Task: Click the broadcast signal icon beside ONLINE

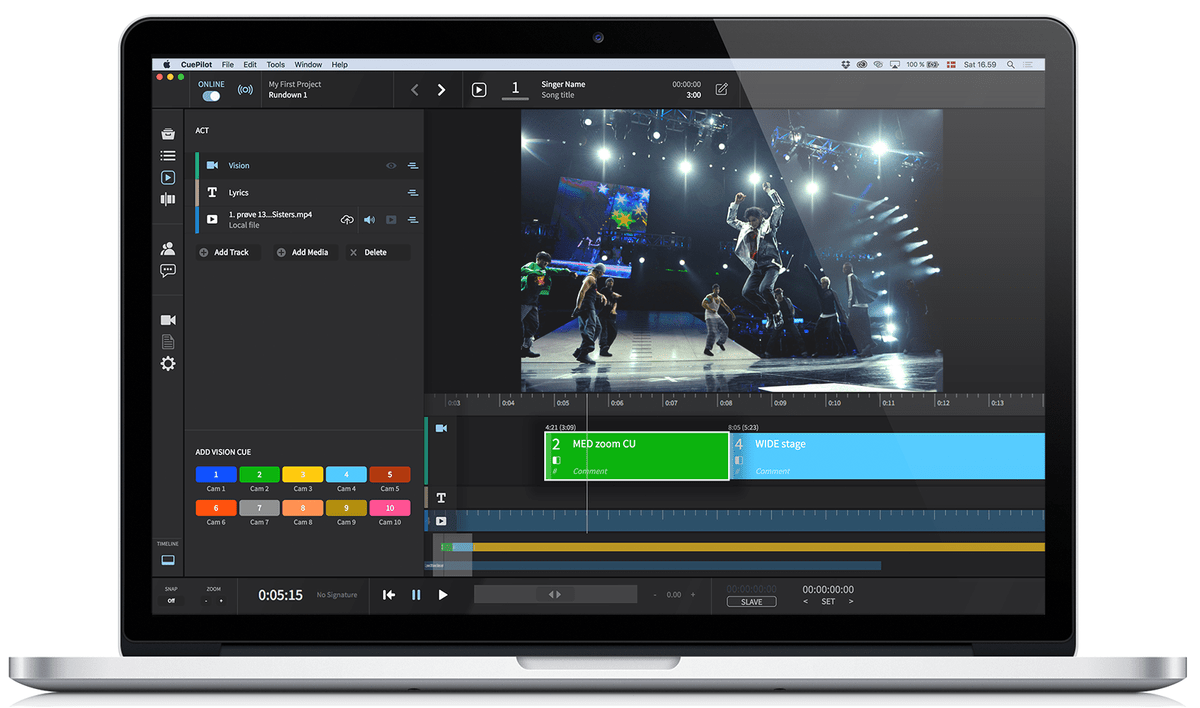Action: coord(245,90)
